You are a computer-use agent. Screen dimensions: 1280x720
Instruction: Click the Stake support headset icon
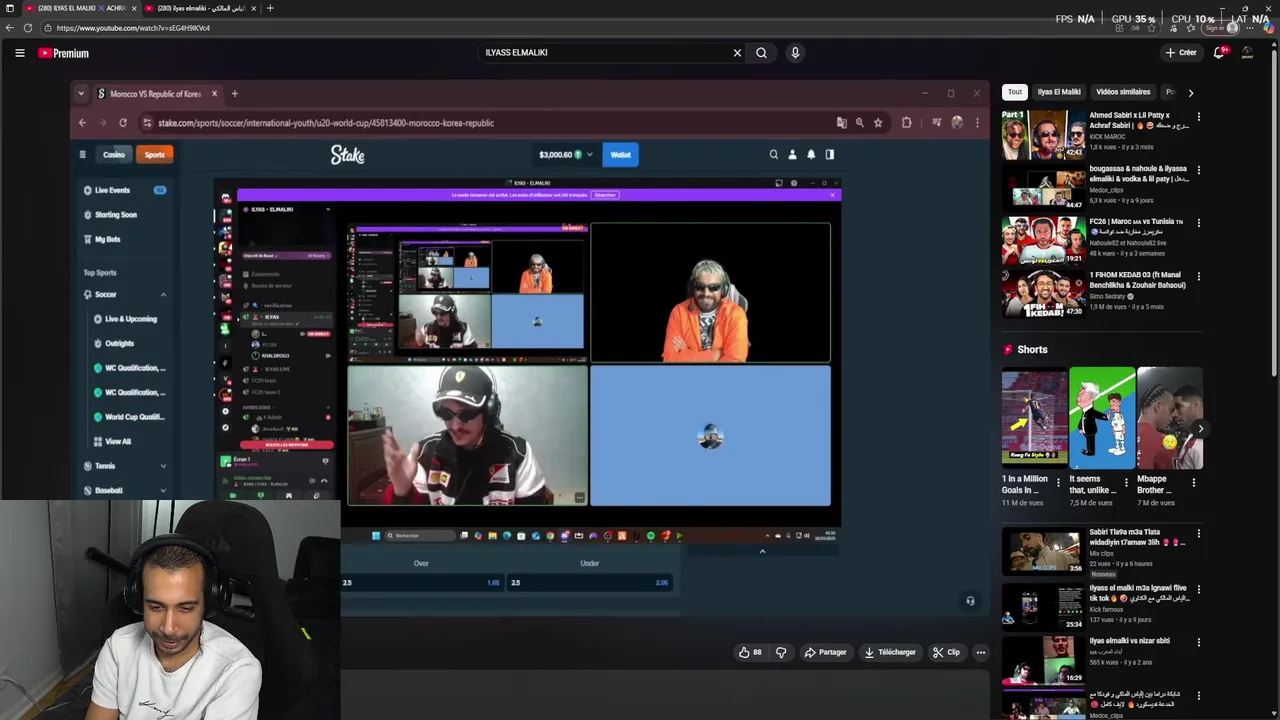[969, 601]
